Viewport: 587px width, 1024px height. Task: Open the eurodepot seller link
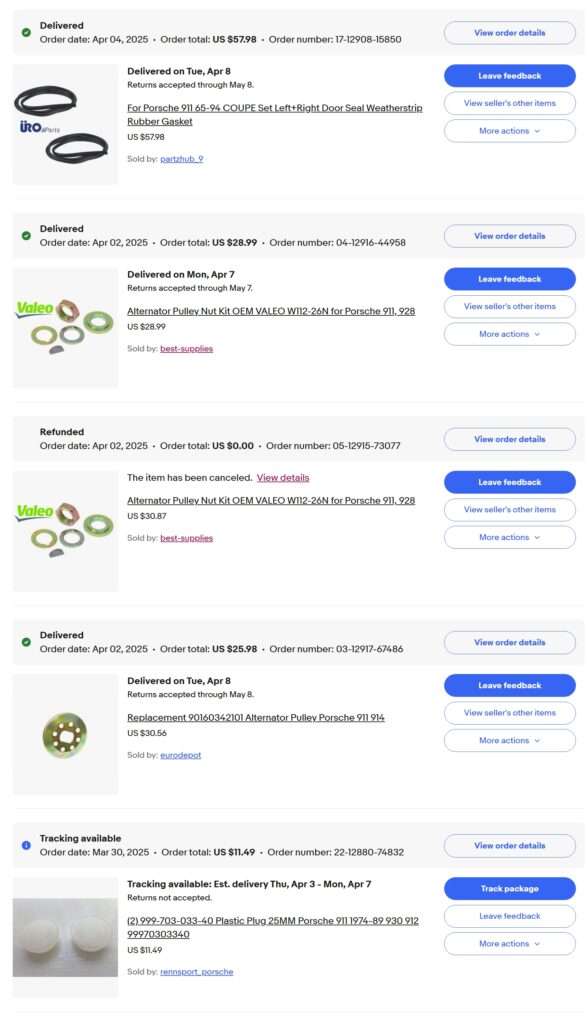tap(181, 755)
